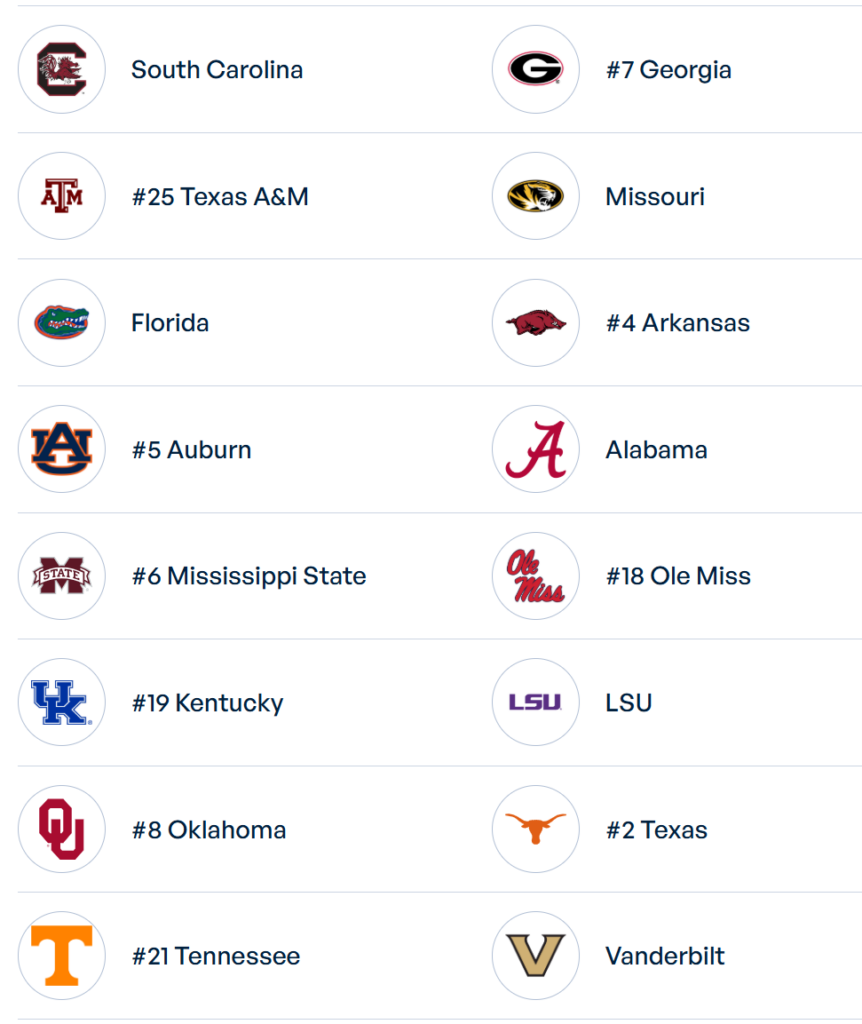Click the Oklahoma OU logo
The height and width of the screenshot is (1024, 862).
click(61, 829)
